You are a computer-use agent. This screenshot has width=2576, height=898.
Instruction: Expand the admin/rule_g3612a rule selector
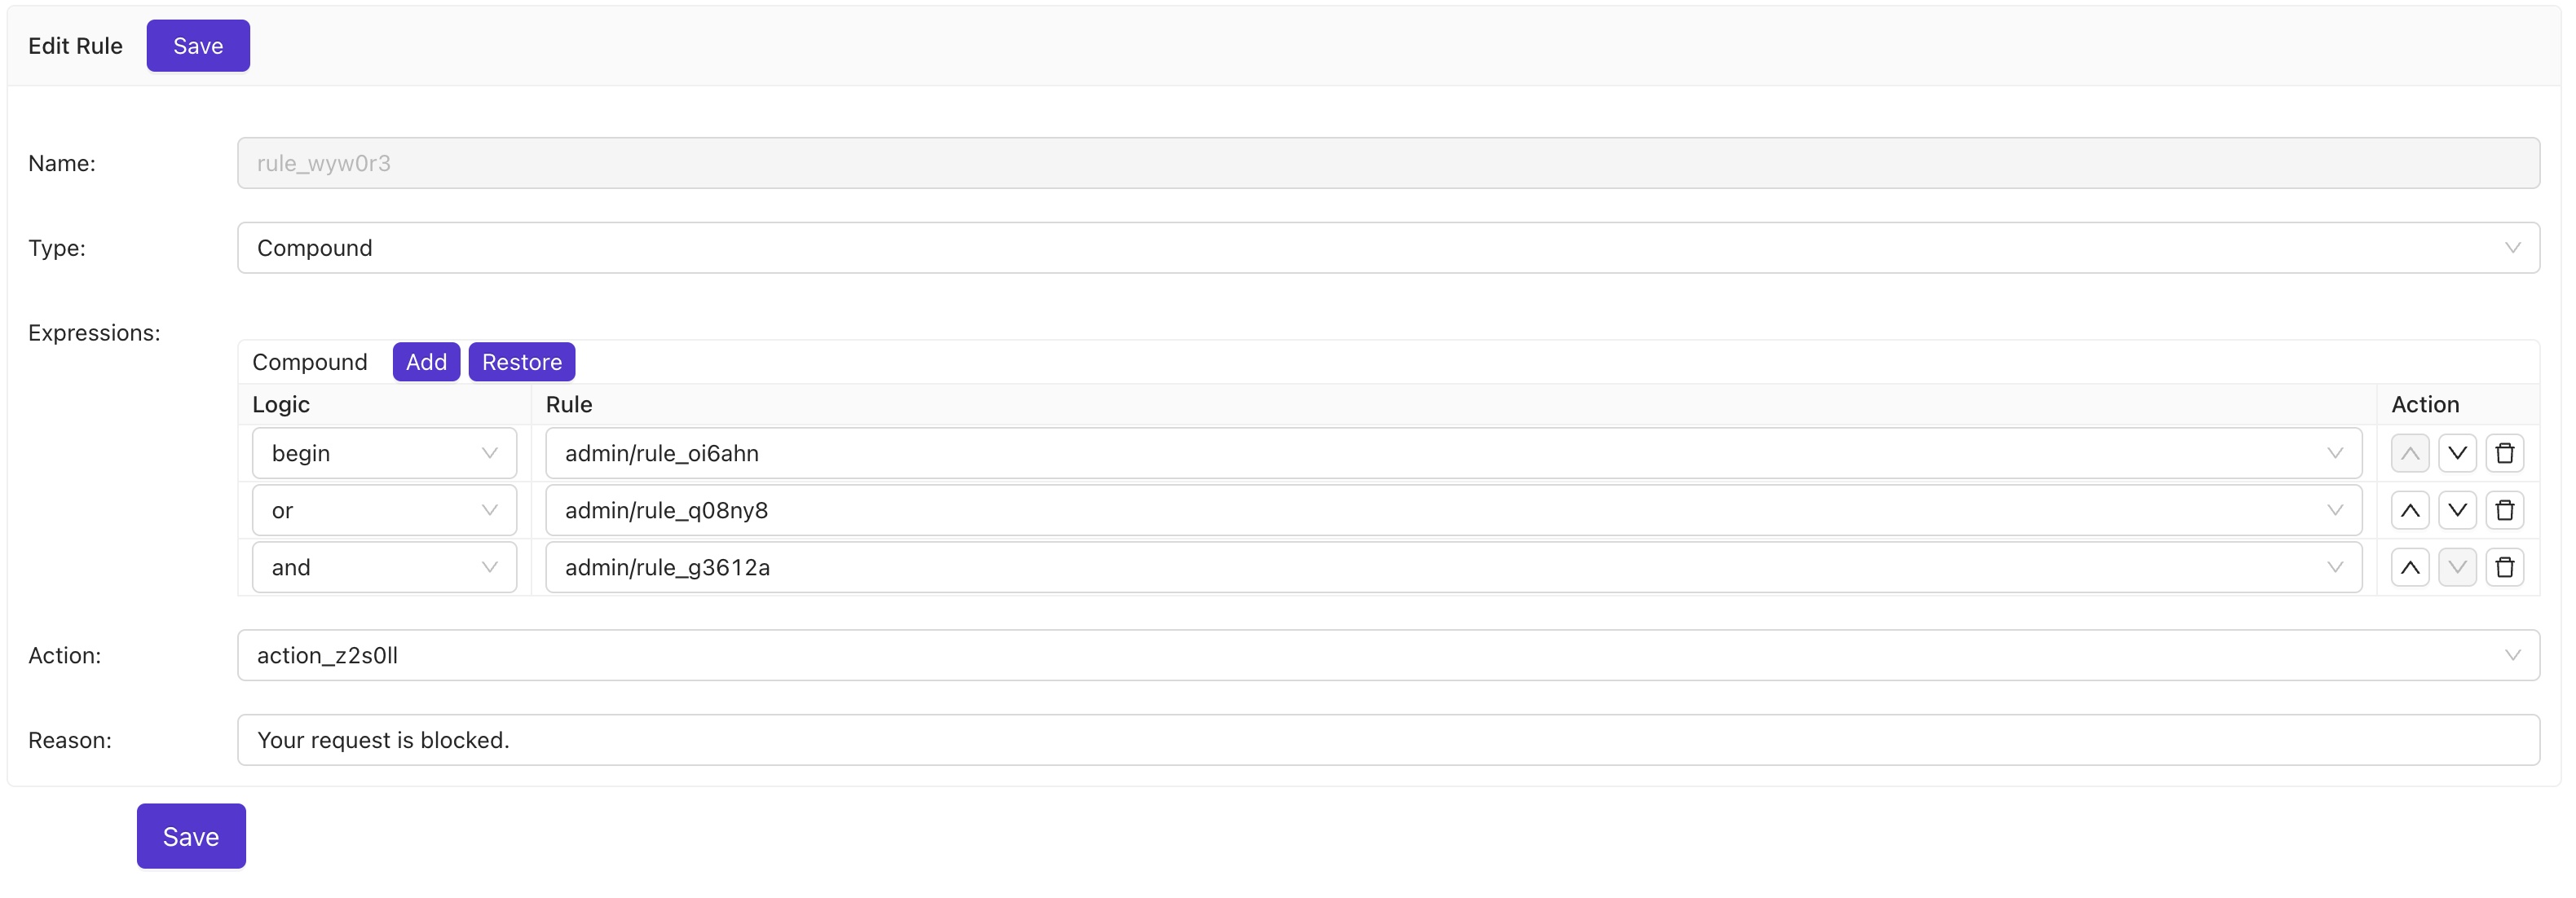(1452, 567)
